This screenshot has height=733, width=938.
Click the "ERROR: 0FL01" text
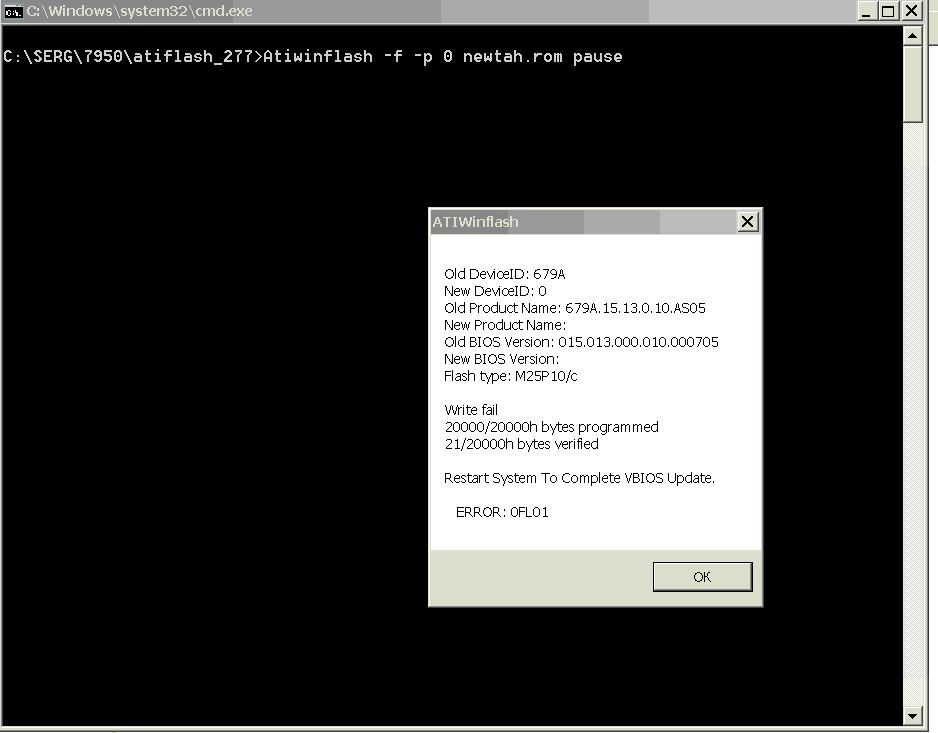pos(502,512)
